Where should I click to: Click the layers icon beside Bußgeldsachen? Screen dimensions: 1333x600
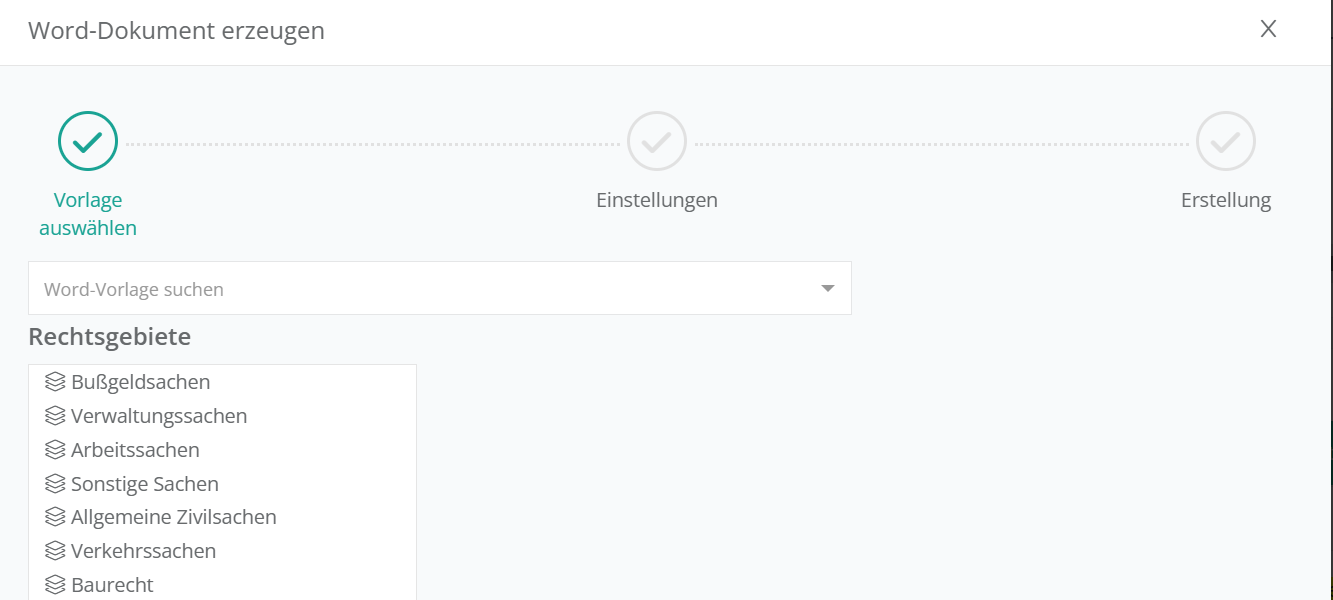pyautogui.click(x=55, y=382)
